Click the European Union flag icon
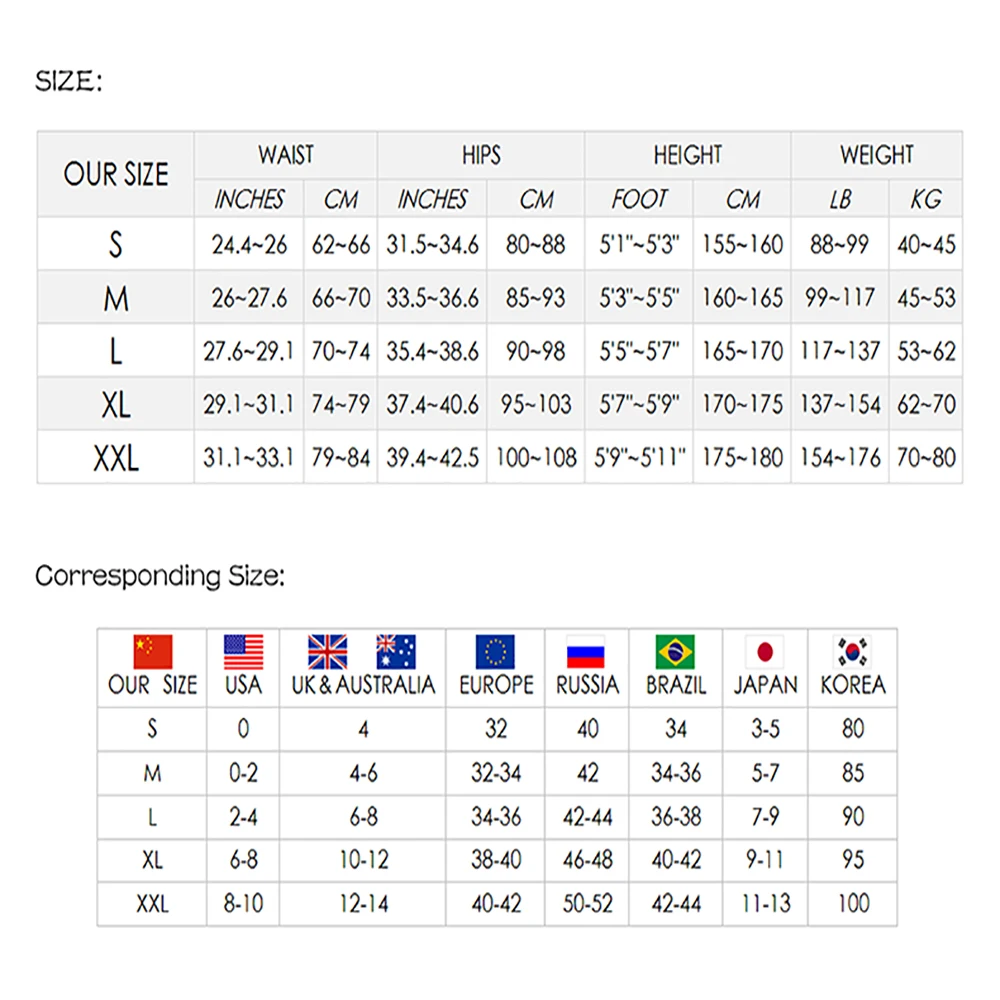Screen dimensions: 1000x1000 [495, 652]
